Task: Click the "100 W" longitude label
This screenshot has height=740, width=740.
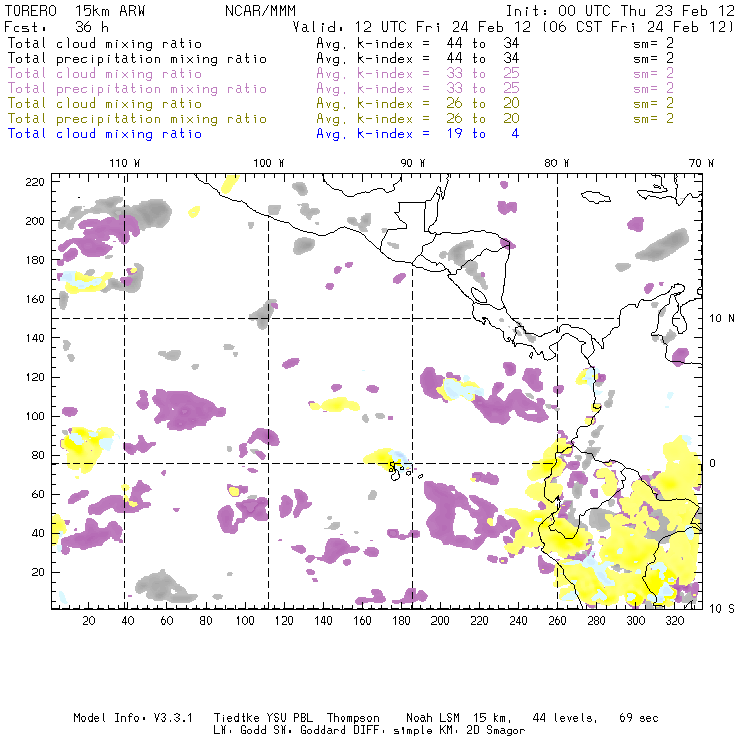Action: [269, 163]
